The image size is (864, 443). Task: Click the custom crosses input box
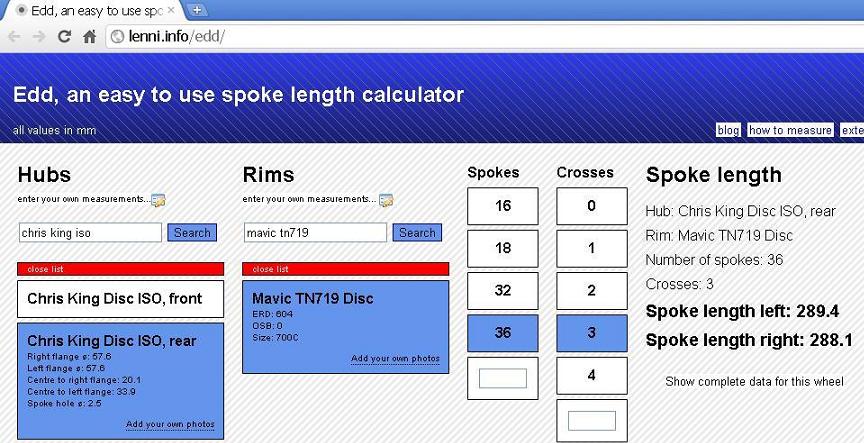[592, 421]
